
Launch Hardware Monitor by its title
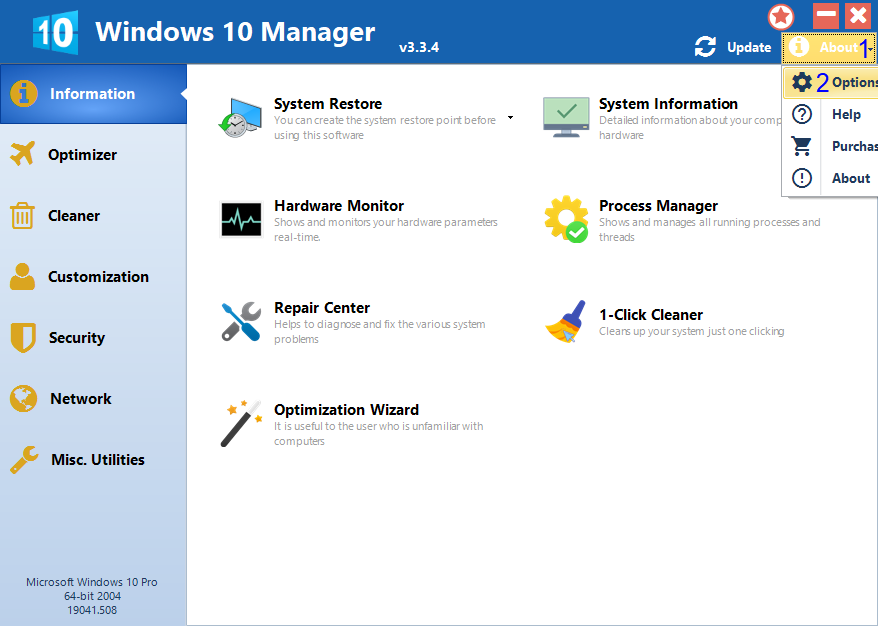[x=339, y=205]
